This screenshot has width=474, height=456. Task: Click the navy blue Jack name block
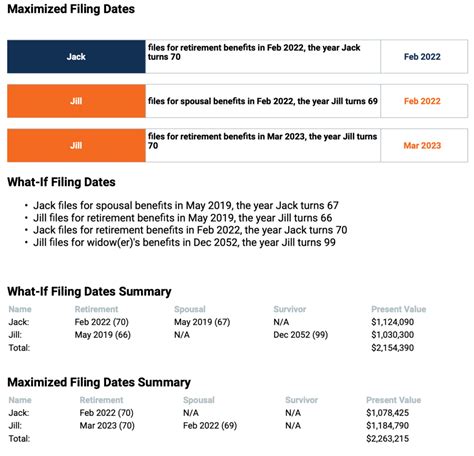(76, 57)
